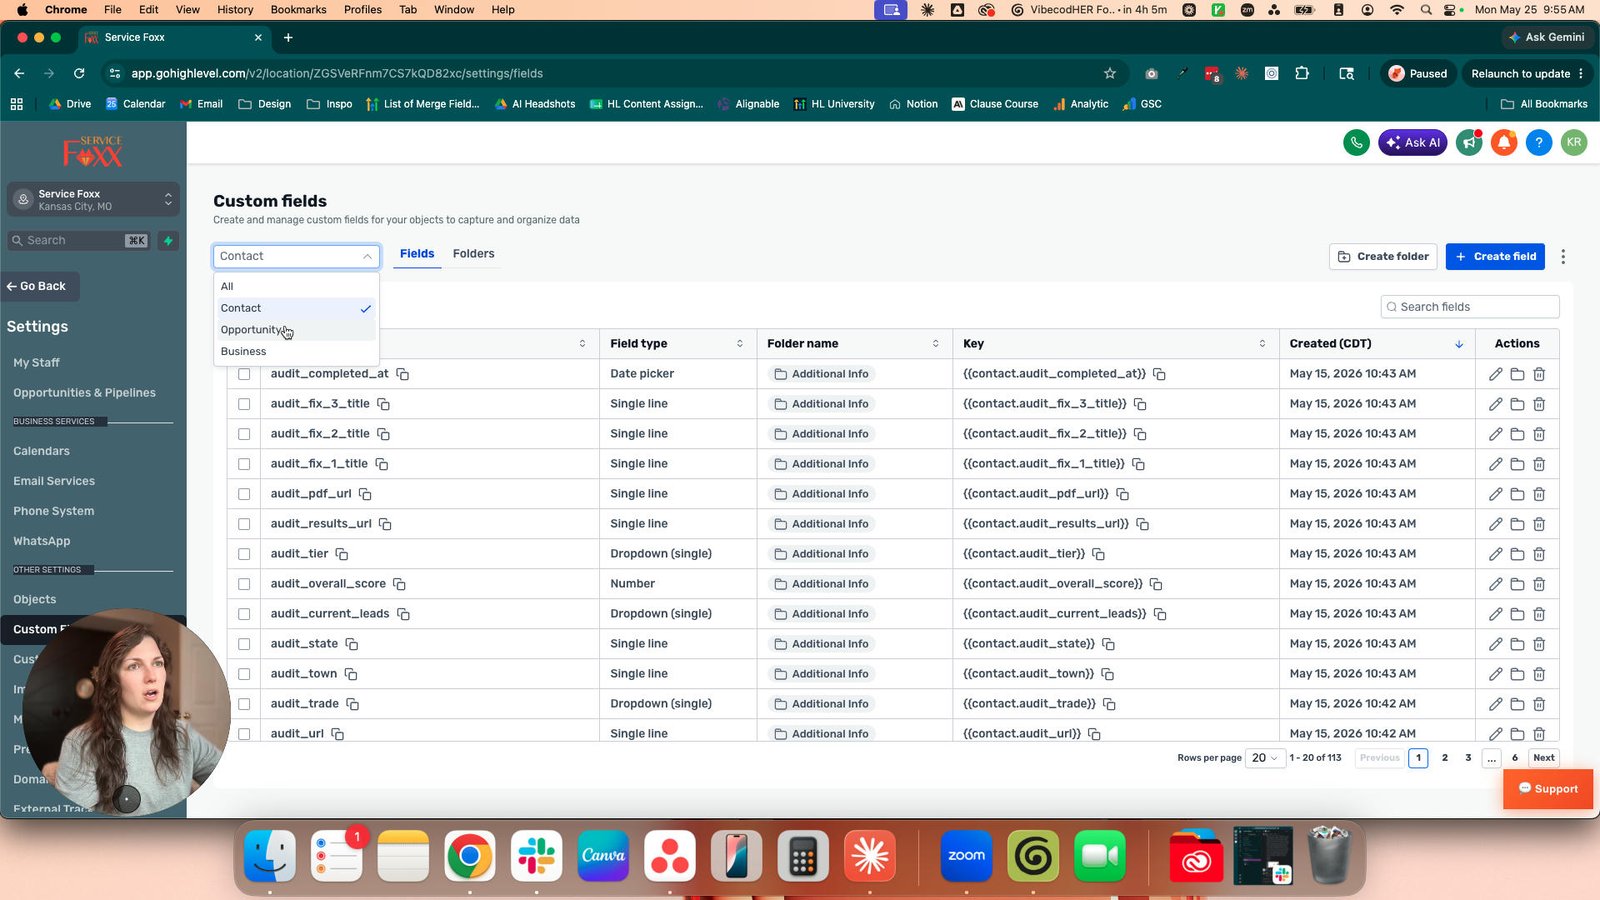Open Calendars settings in the sidebar

click(41, 451)
